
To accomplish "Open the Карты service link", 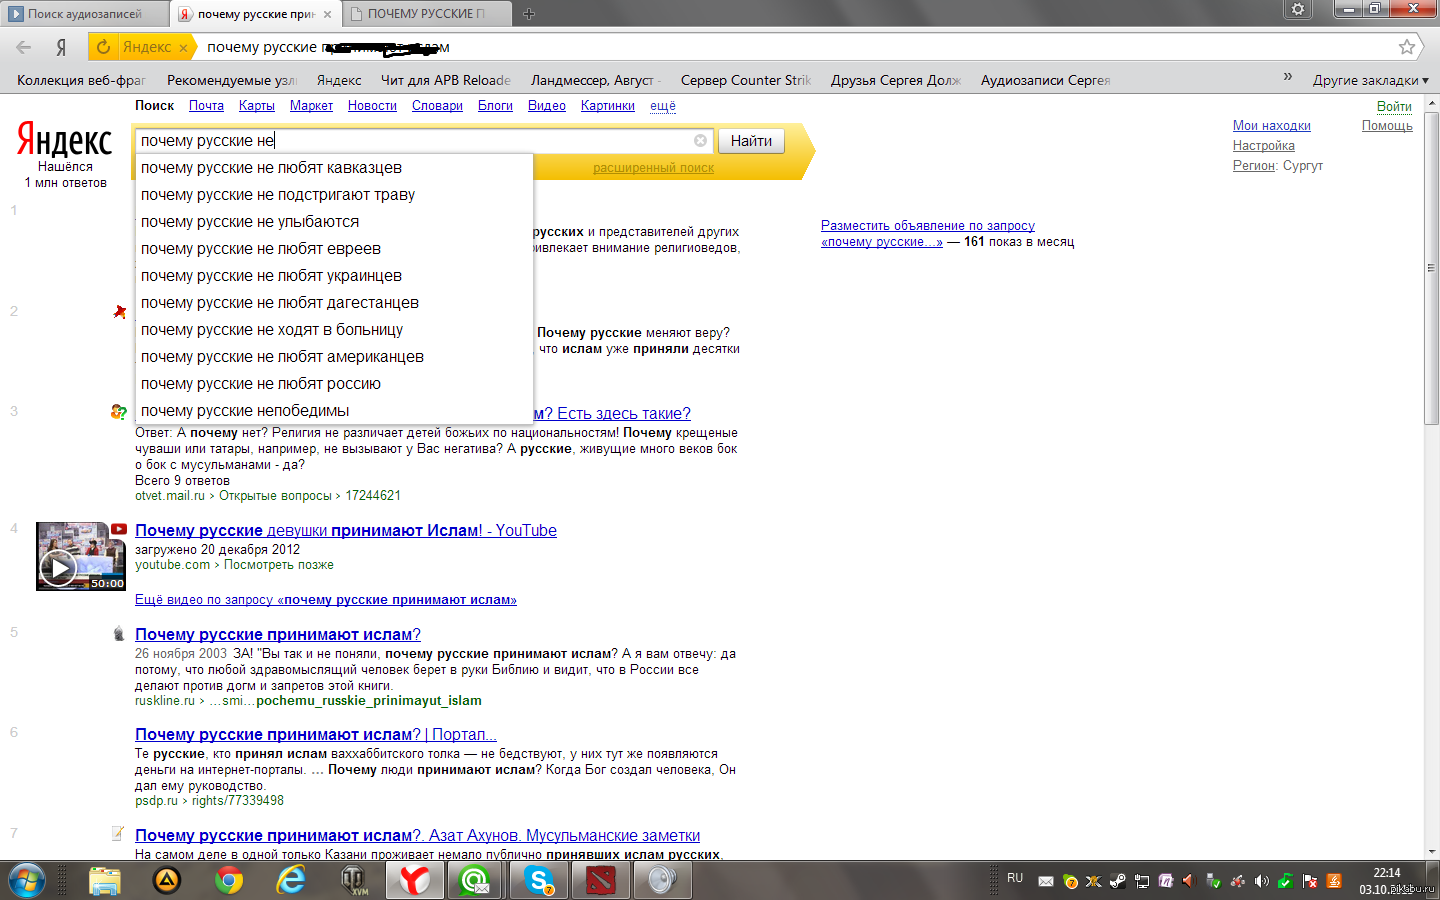I will (257, 106).
